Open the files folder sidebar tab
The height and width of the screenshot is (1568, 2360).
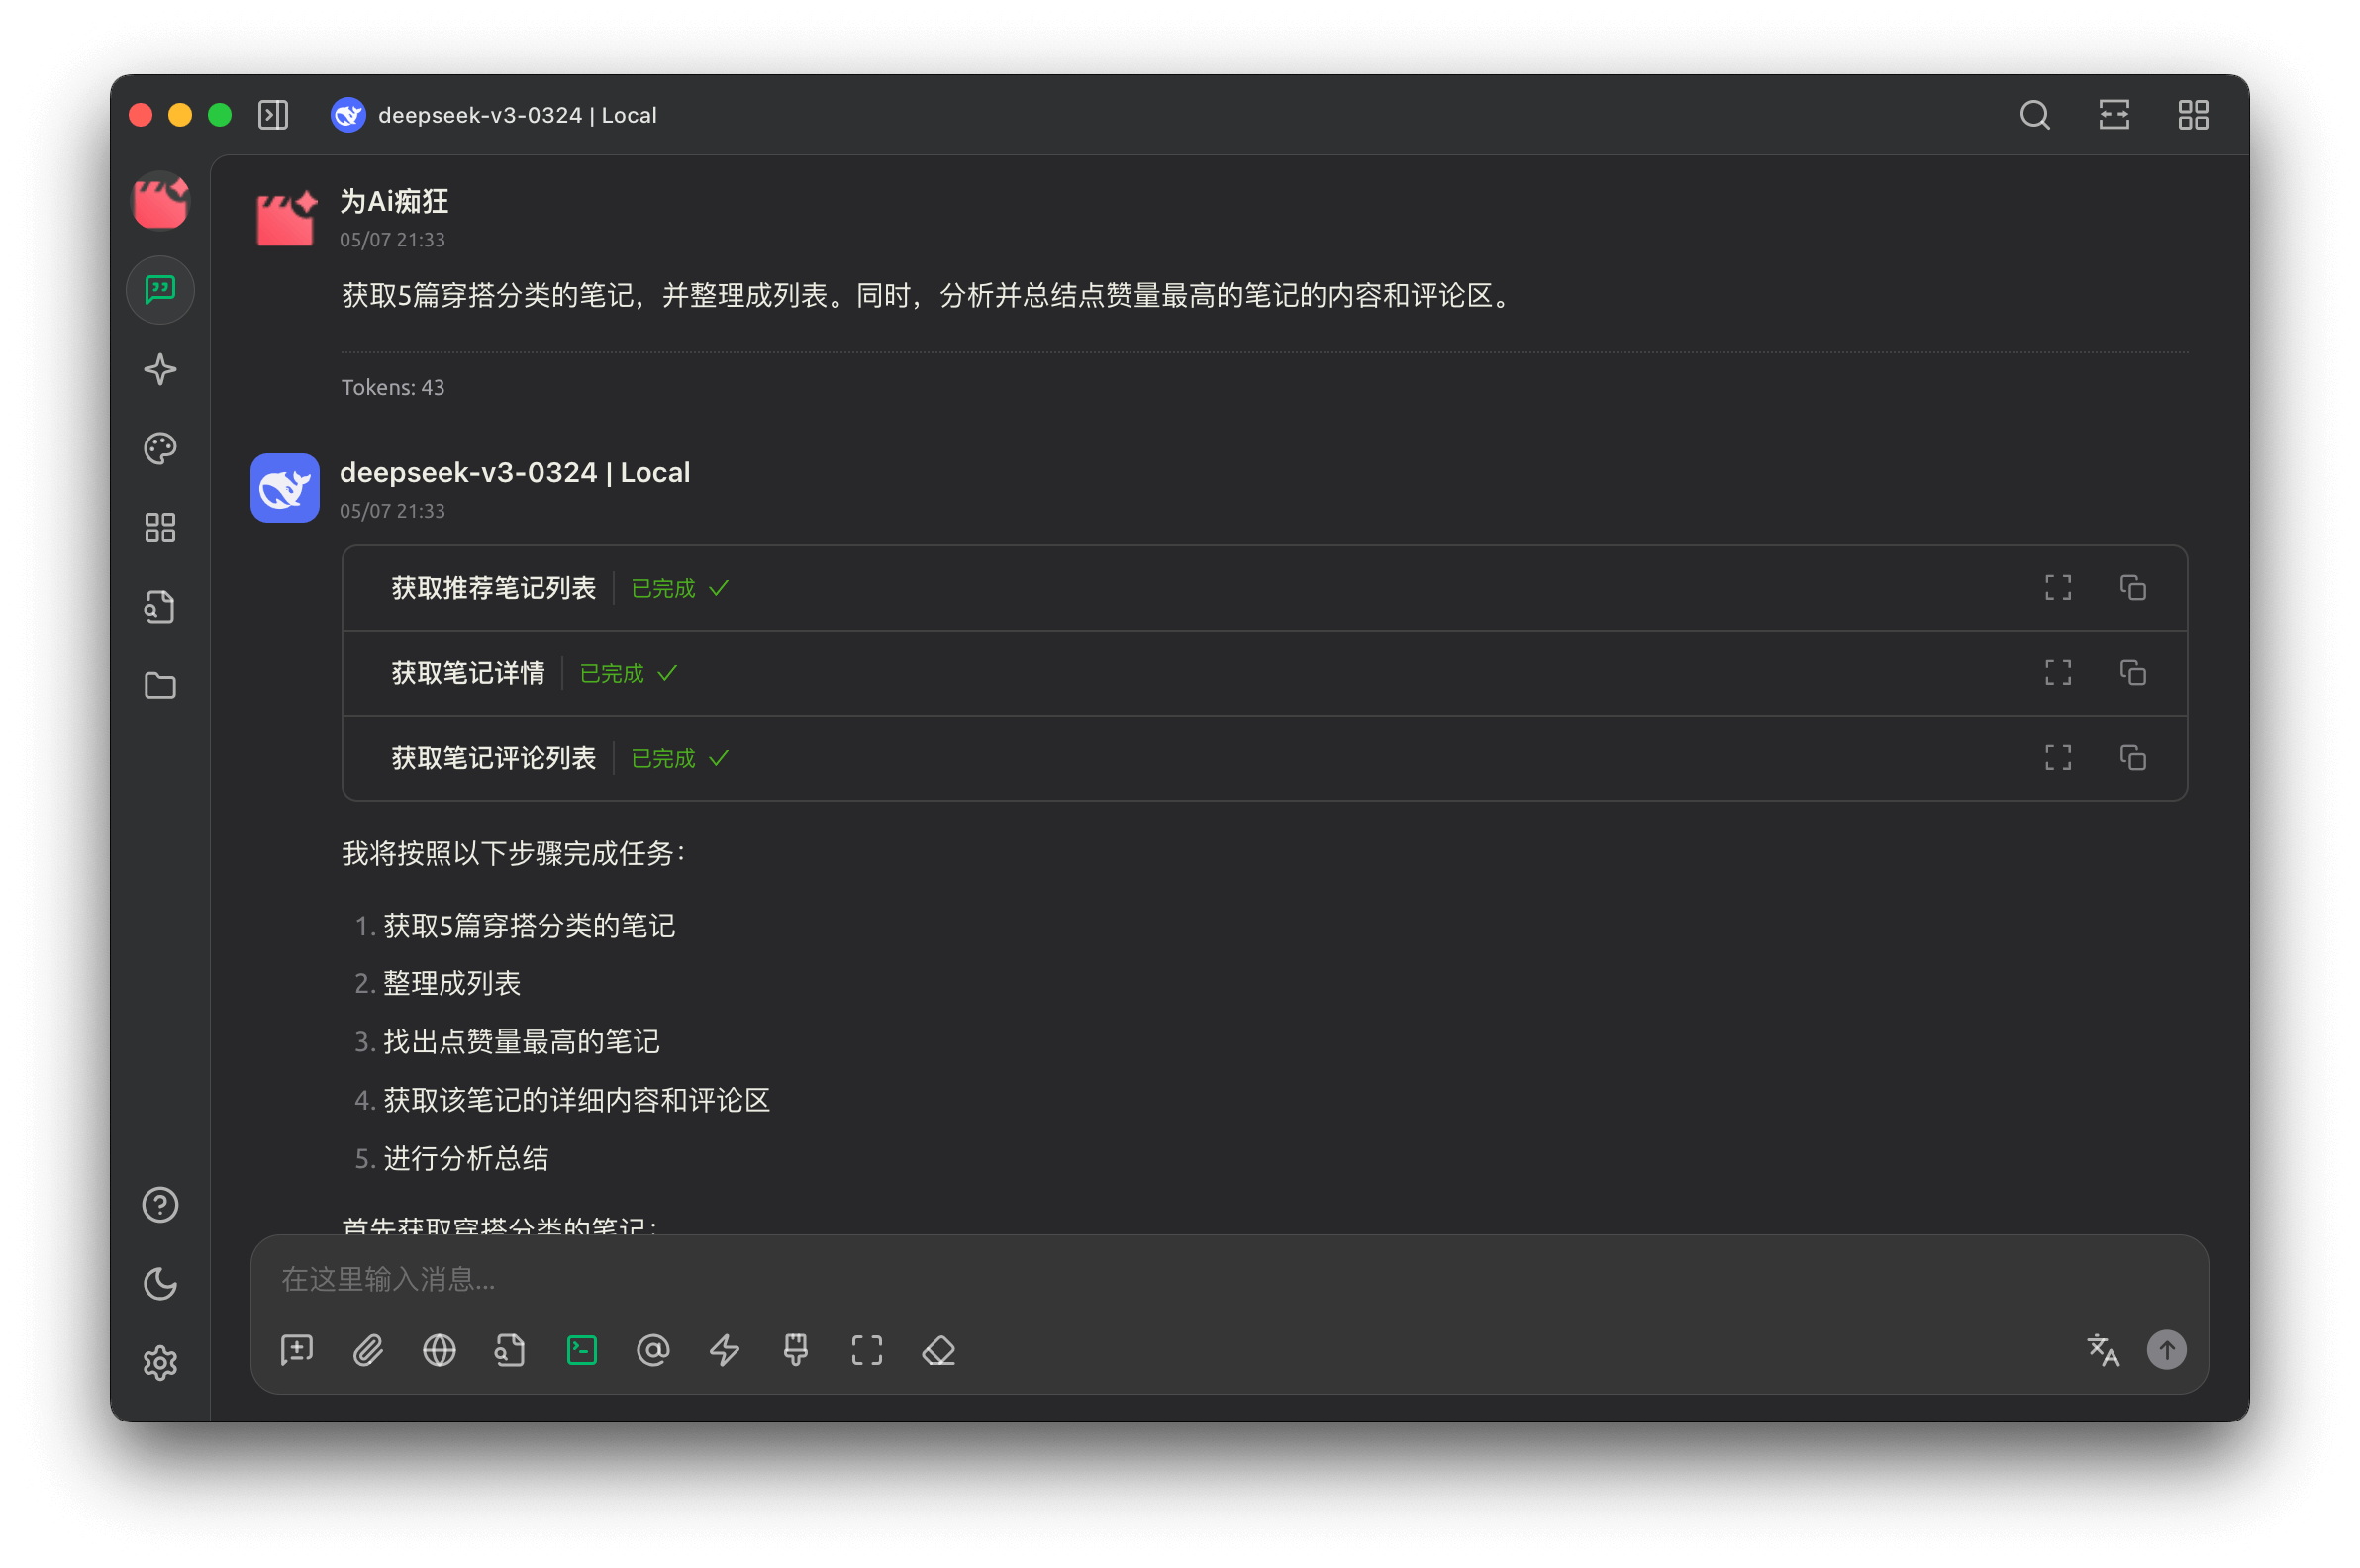pos(160,686)
